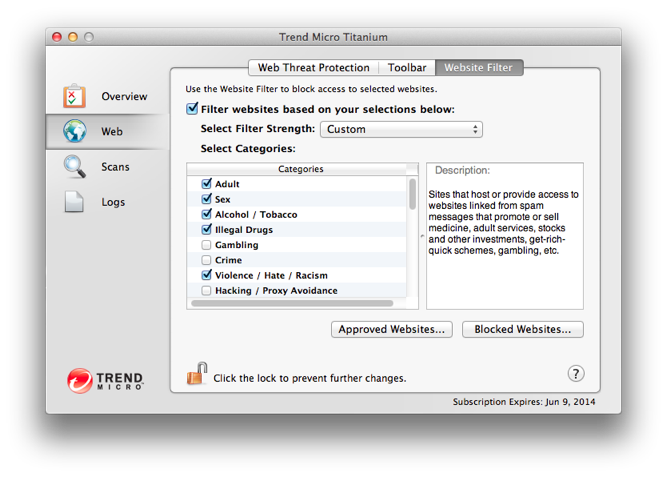
Task: Open the Filter Strength Custom dropdown
Action: [x=401, y=129]
